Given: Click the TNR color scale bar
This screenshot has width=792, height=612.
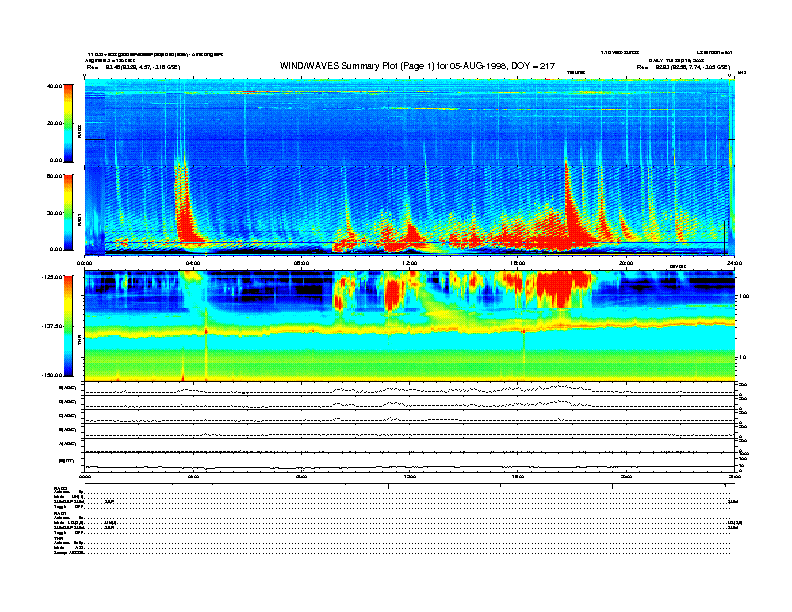Looking at the screenshot, I should (x=68, y=326).
